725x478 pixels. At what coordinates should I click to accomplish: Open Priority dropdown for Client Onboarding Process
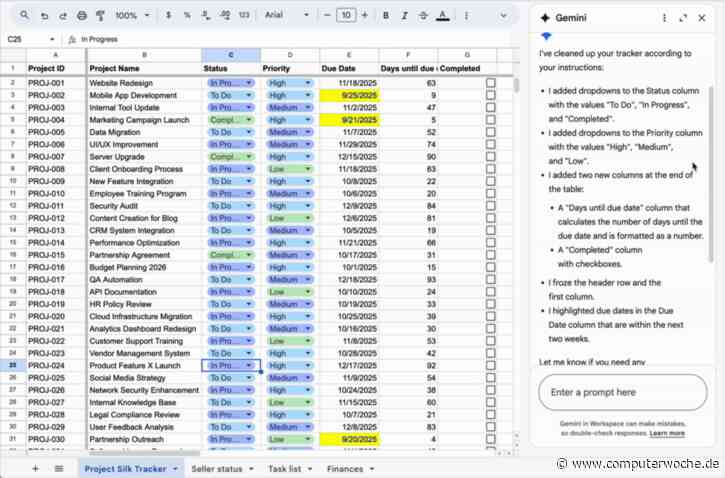[x=308, y=169]
